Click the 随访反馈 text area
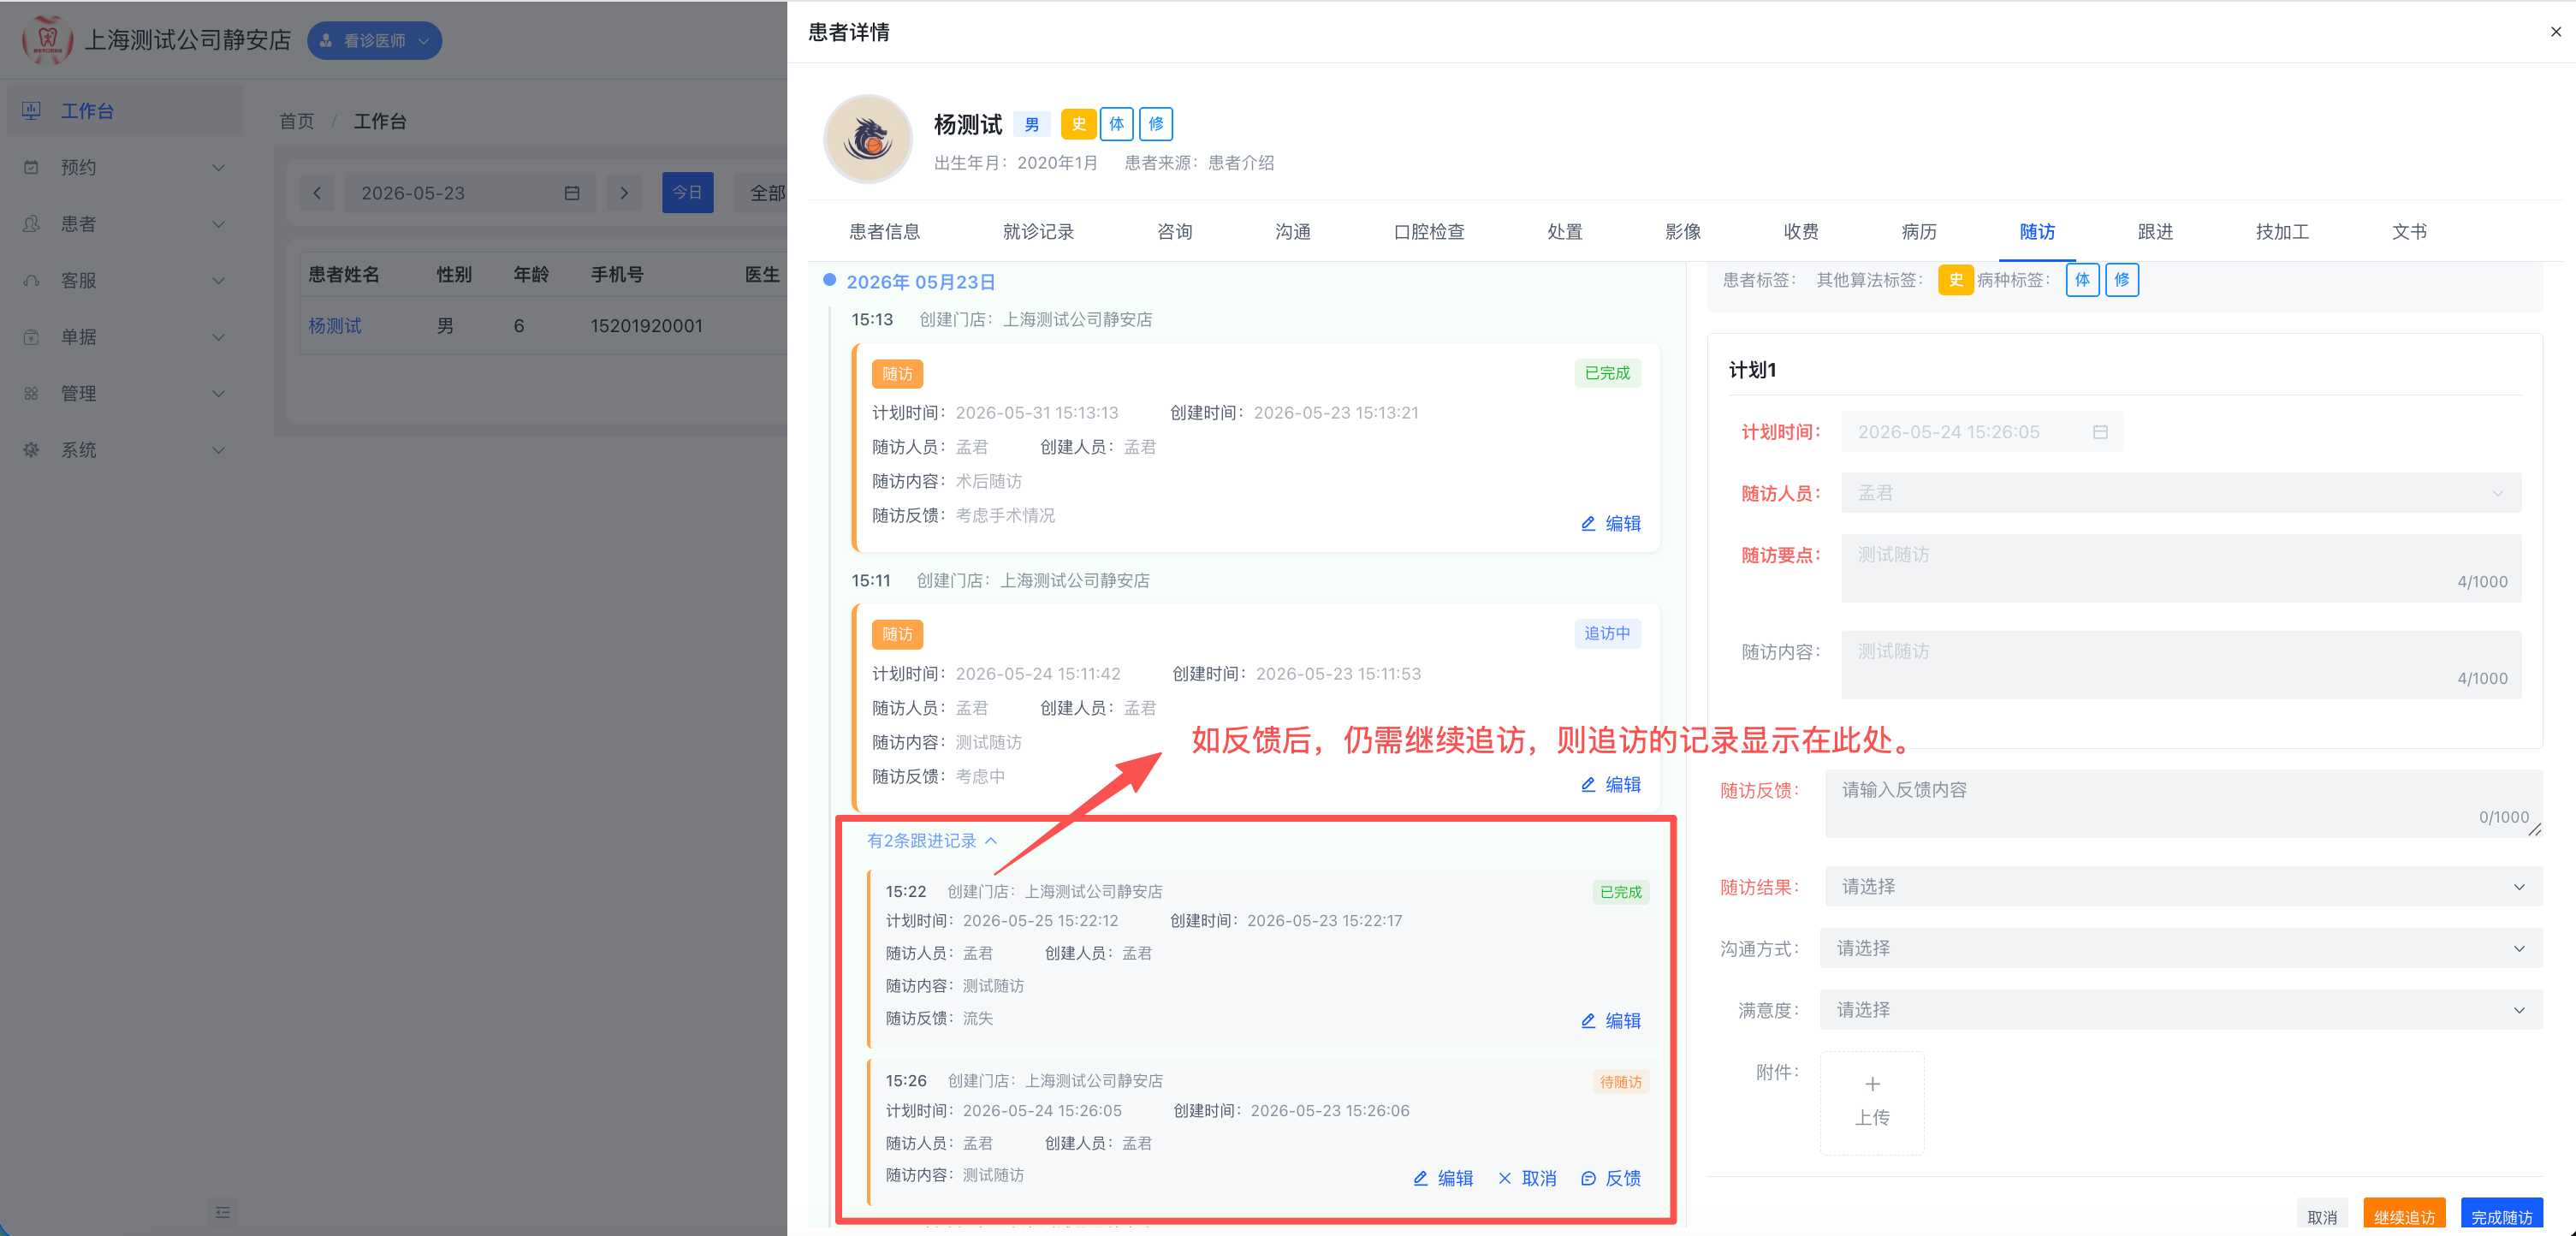Viewport: 2576px width, 1236px height. (2183, 803)
